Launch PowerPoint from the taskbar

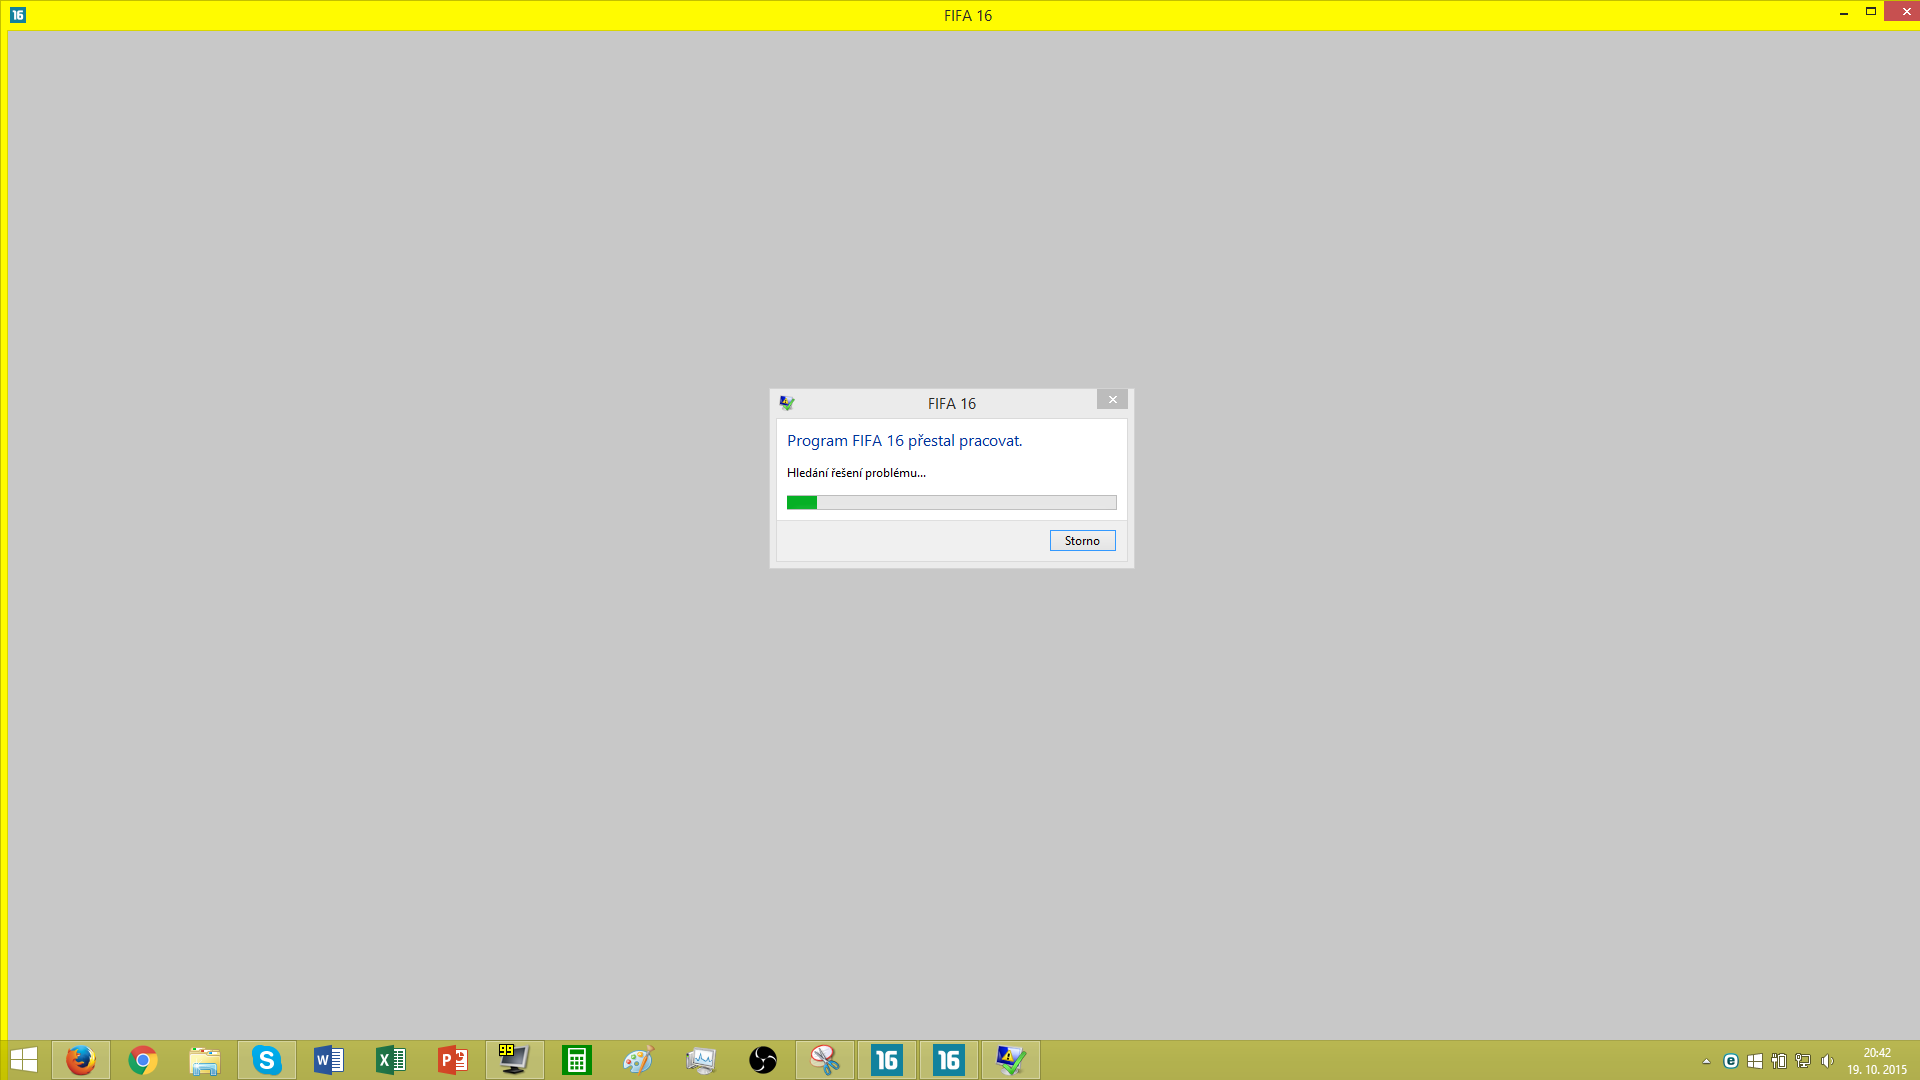pyautogui.click(x=453, y=1060)
